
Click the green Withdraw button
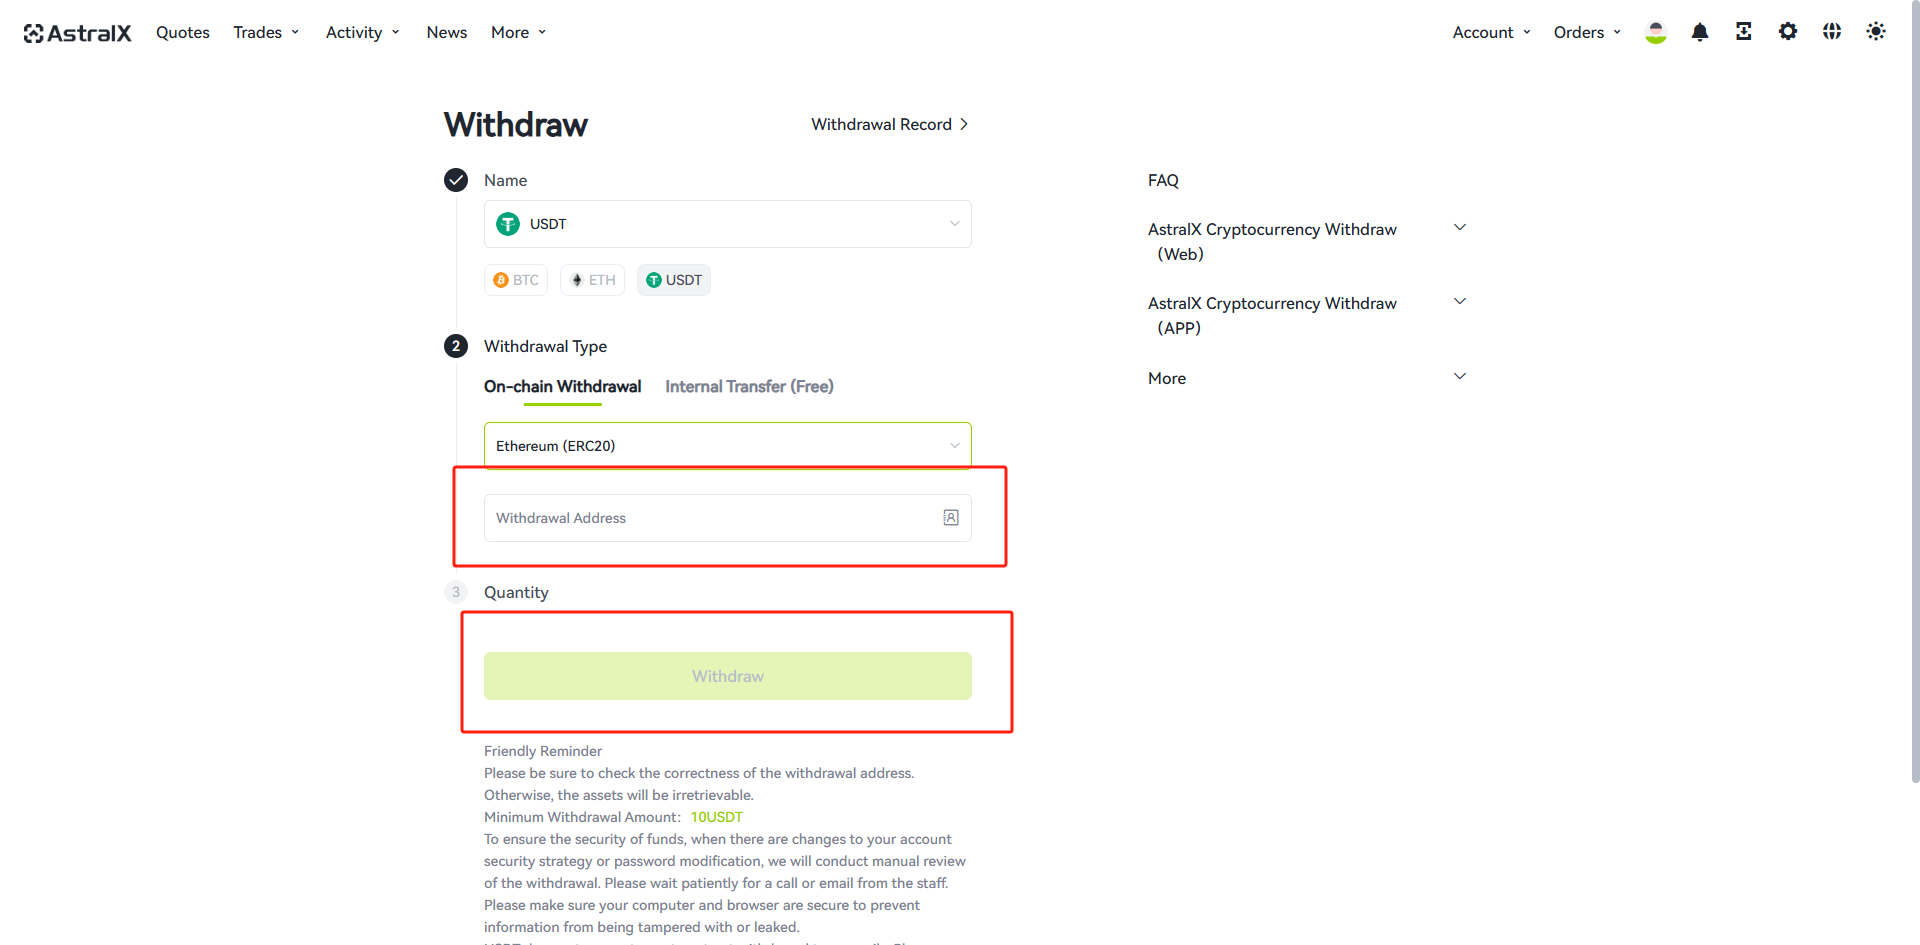[727, 676]
